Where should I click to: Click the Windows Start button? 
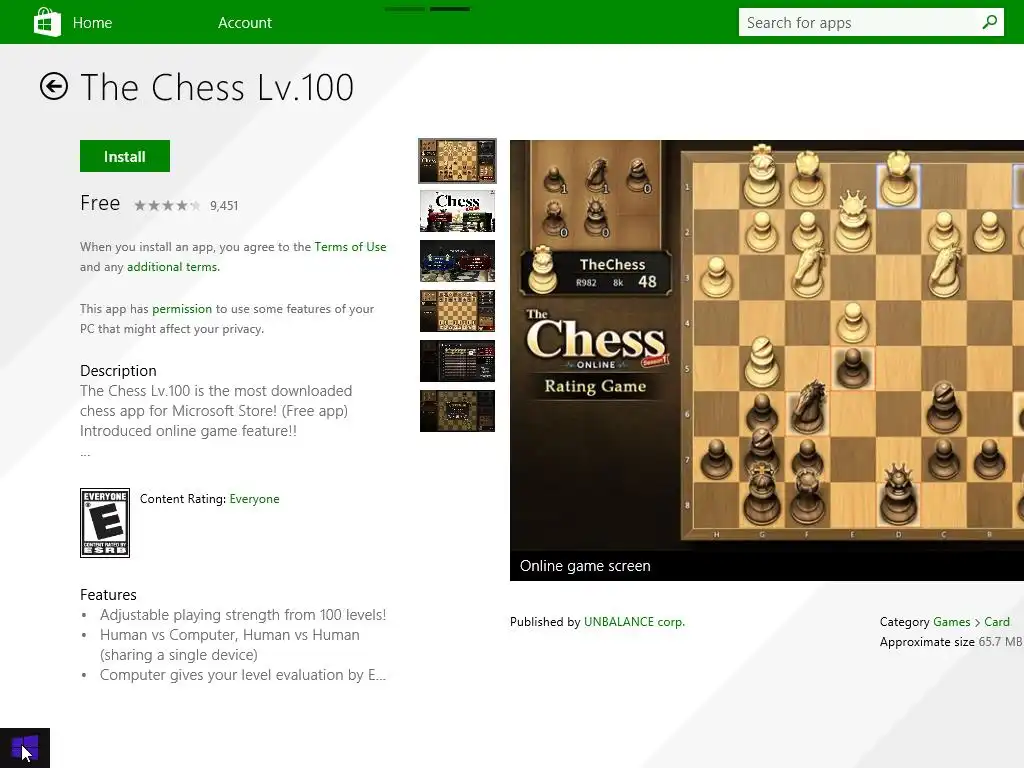pos(25,748)
